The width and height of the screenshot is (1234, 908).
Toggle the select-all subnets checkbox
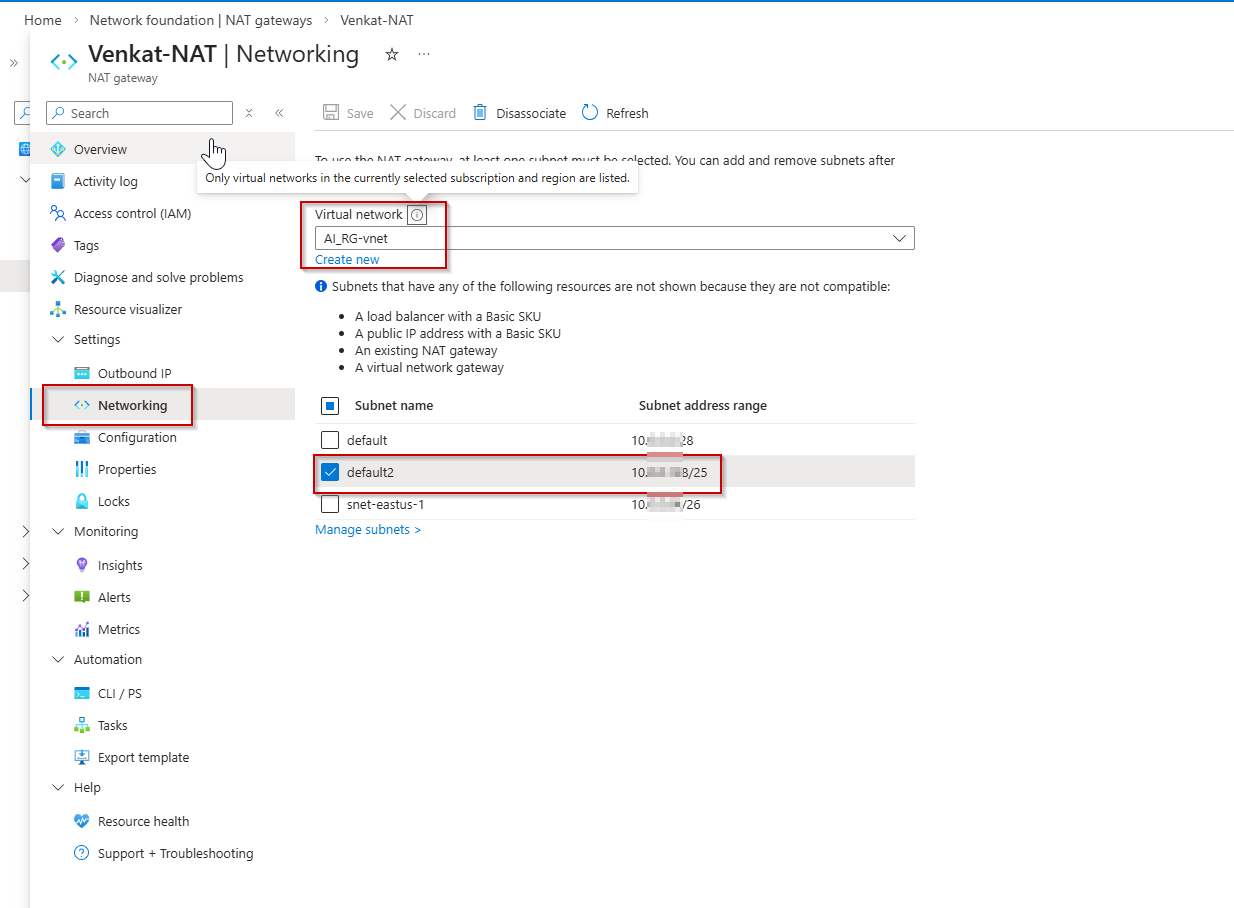pyautogui.click(x=330, y=406)
